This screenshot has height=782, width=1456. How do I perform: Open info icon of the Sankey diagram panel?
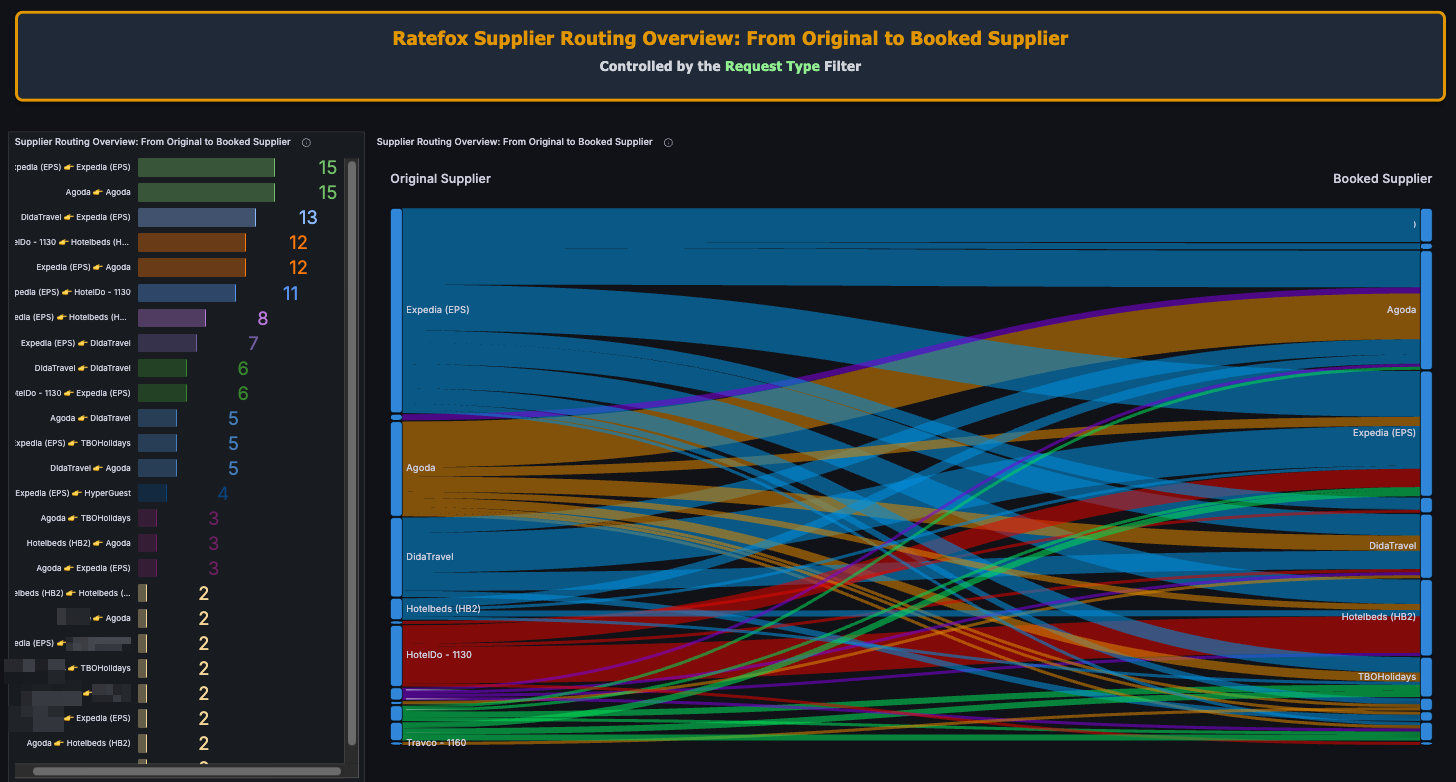[668, 142]
